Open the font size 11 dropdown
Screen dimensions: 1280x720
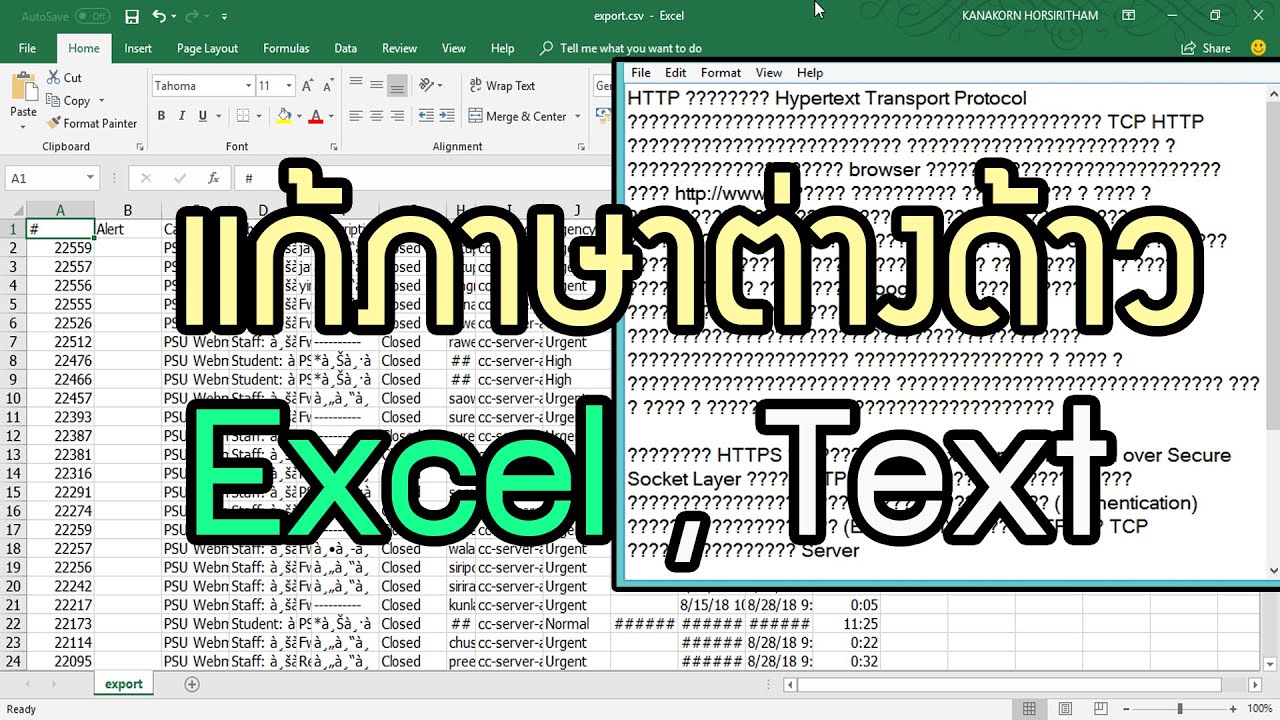tap(289, 86)
